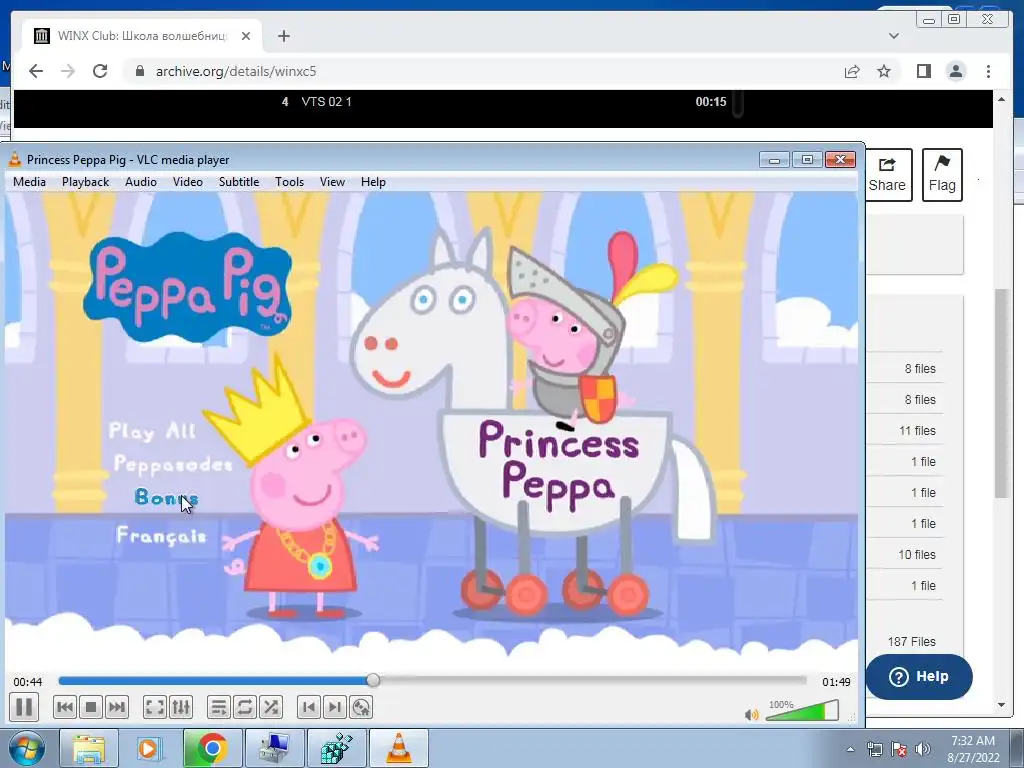This screenshot has height=768, width=1024.
Task: Click the Flag button on archive.org
Action: coord(942,175)
